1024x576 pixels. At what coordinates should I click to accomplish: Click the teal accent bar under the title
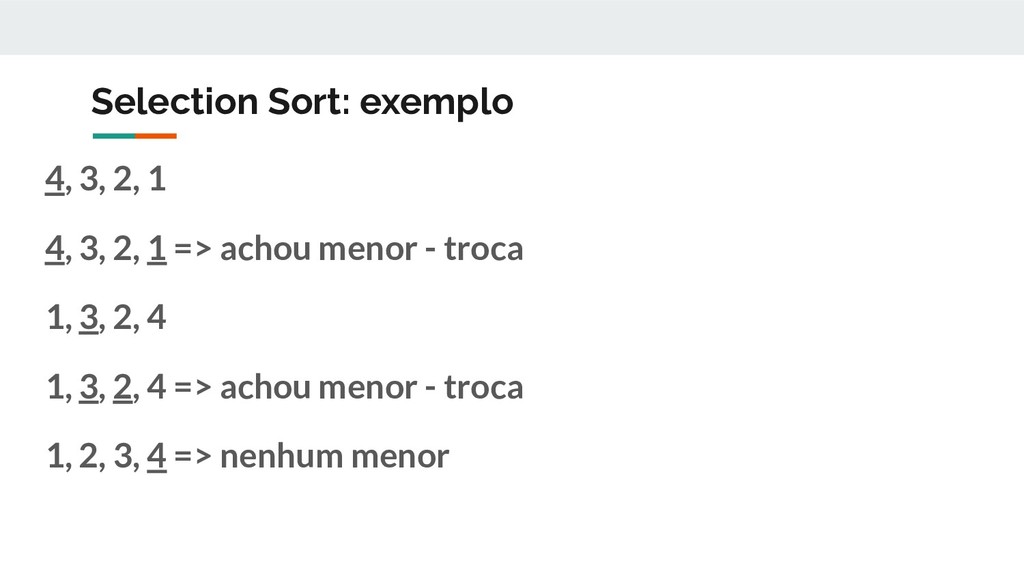[x=114, y=136]
